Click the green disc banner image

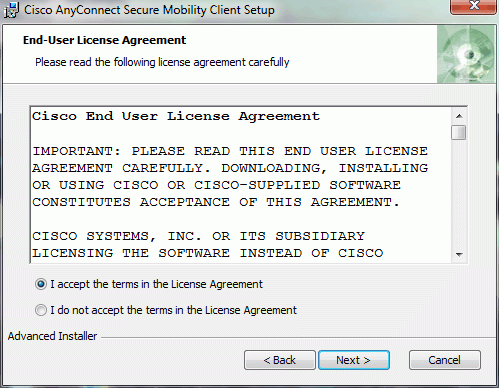(x=466, y=54)
